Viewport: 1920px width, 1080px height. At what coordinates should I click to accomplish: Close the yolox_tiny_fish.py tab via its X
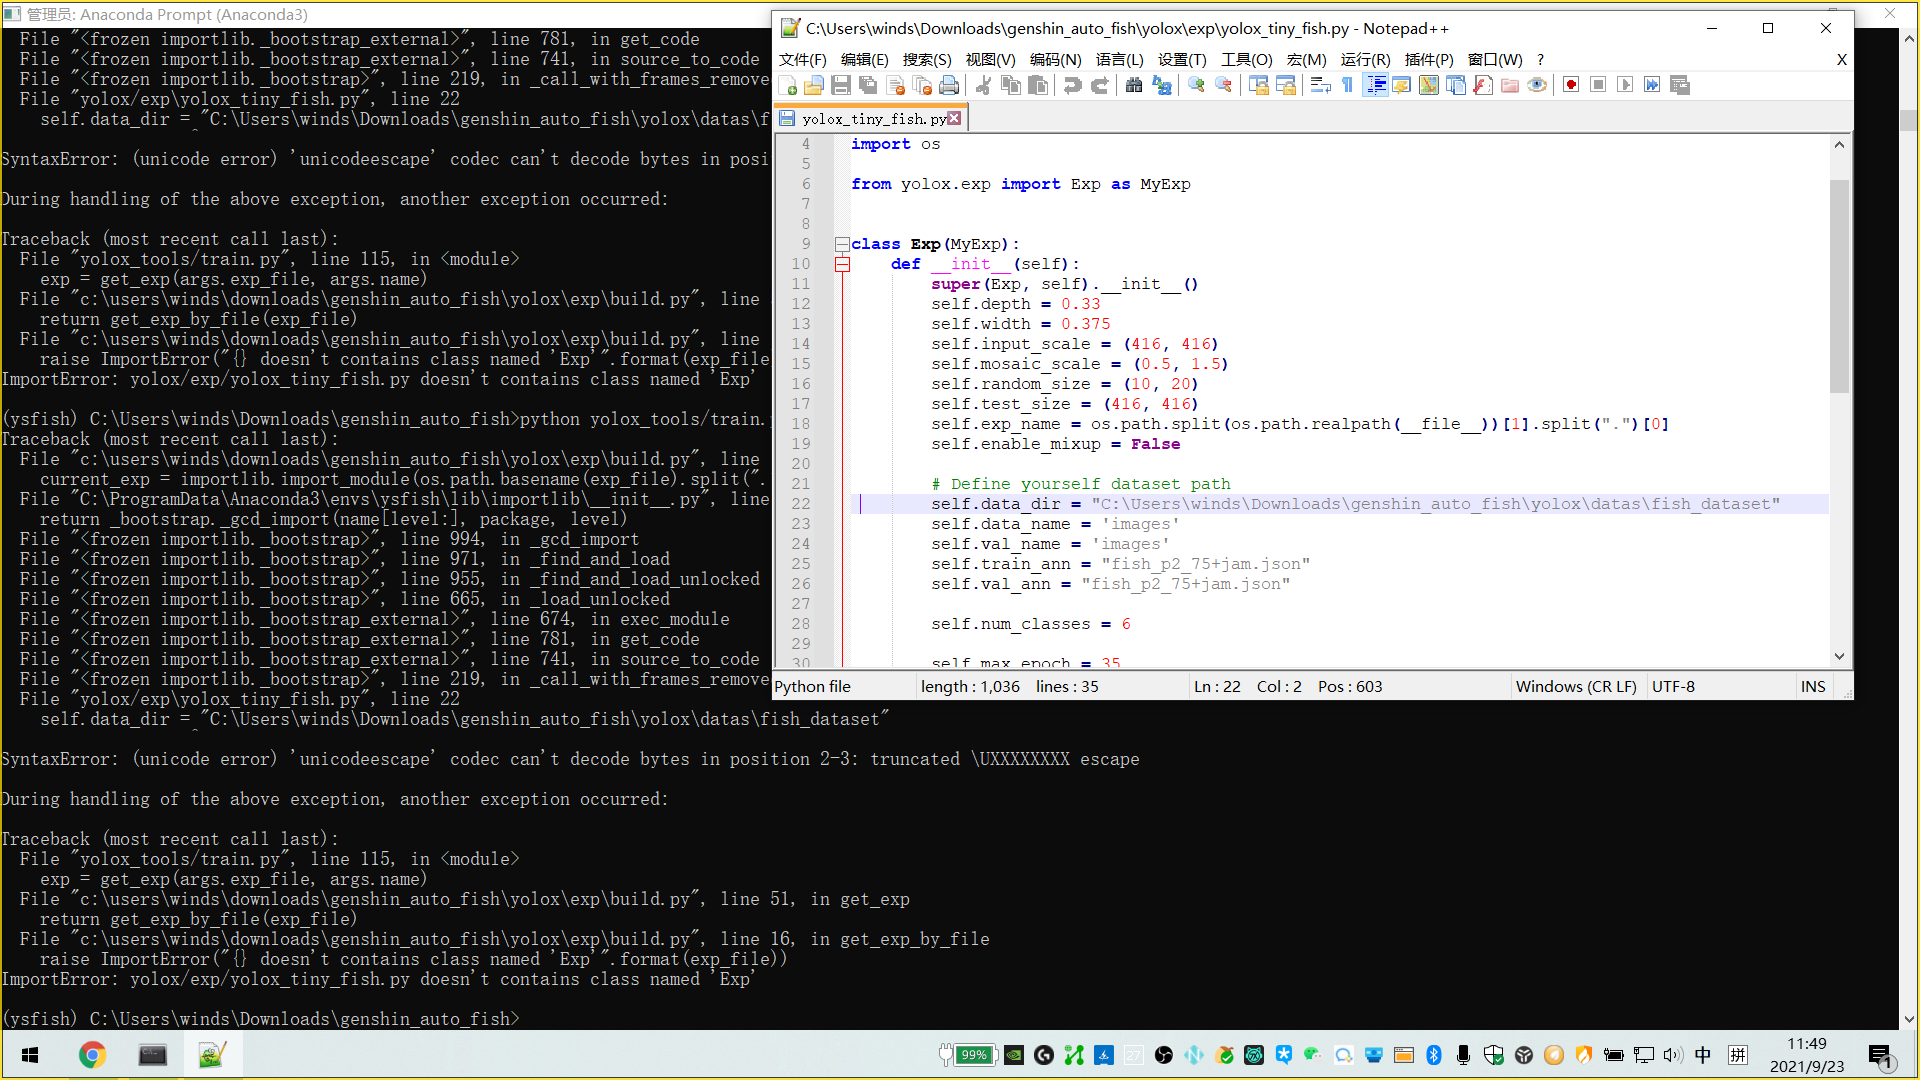click(x=954, y=118)
